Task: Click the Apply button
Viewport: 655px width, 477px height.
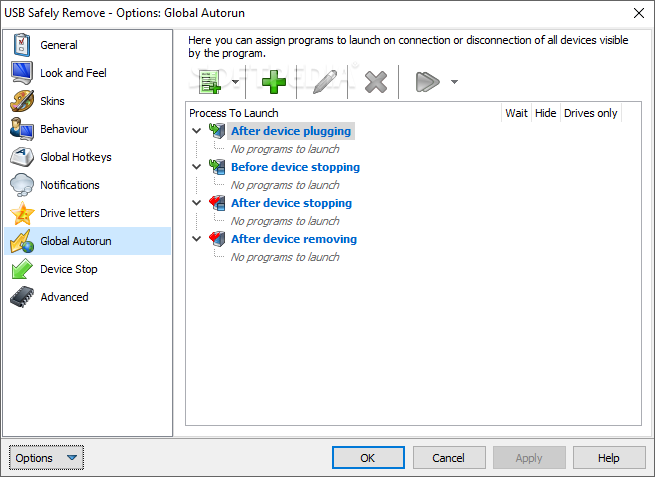Action: click(x=529, y=458)
